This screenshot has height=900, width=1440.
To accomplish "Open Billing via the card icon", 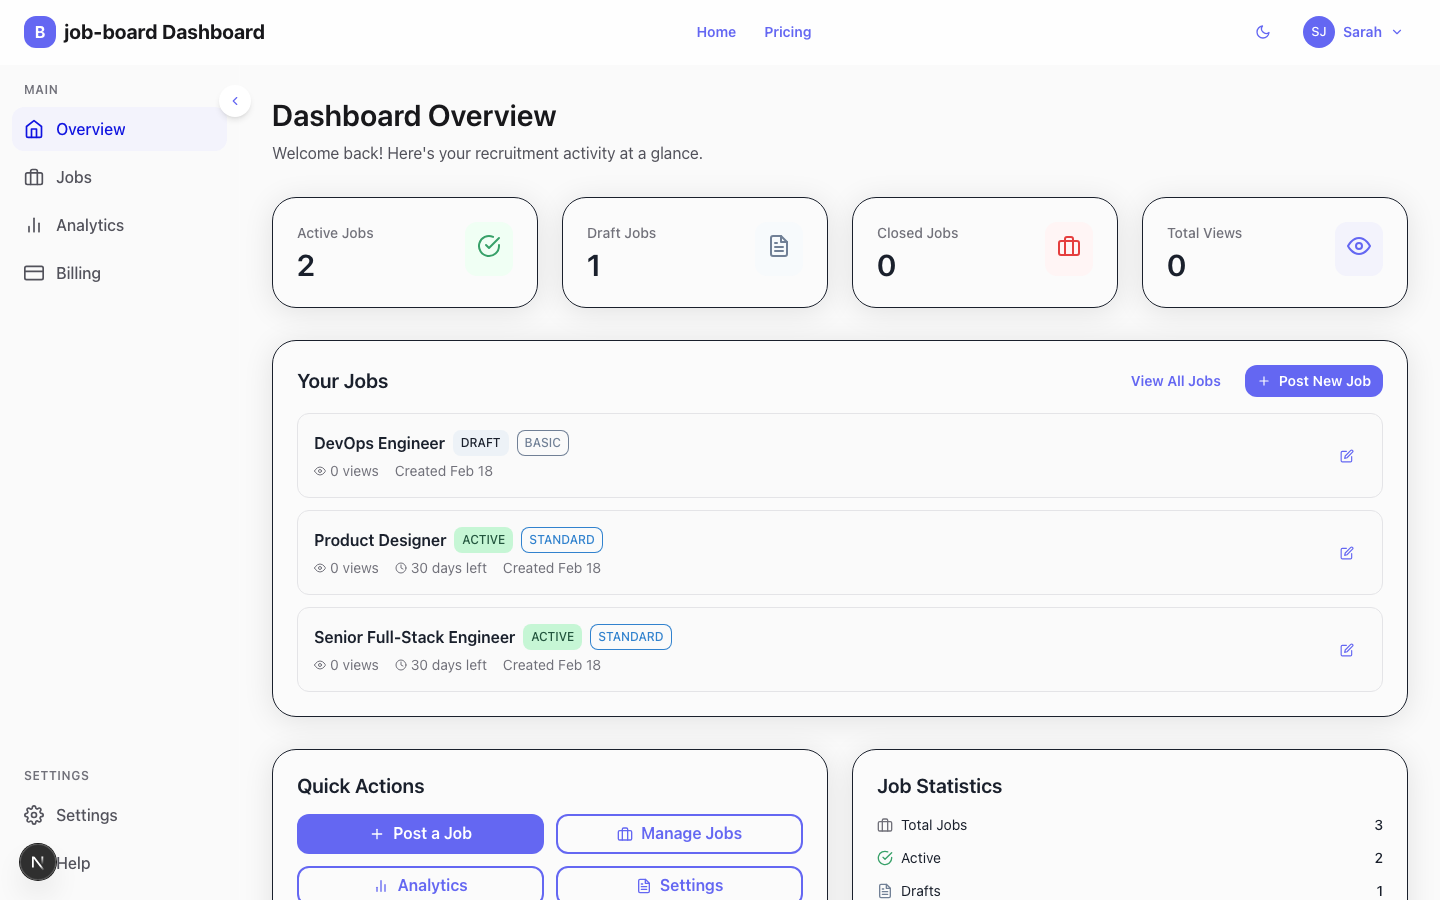I will tap(35, 273).
